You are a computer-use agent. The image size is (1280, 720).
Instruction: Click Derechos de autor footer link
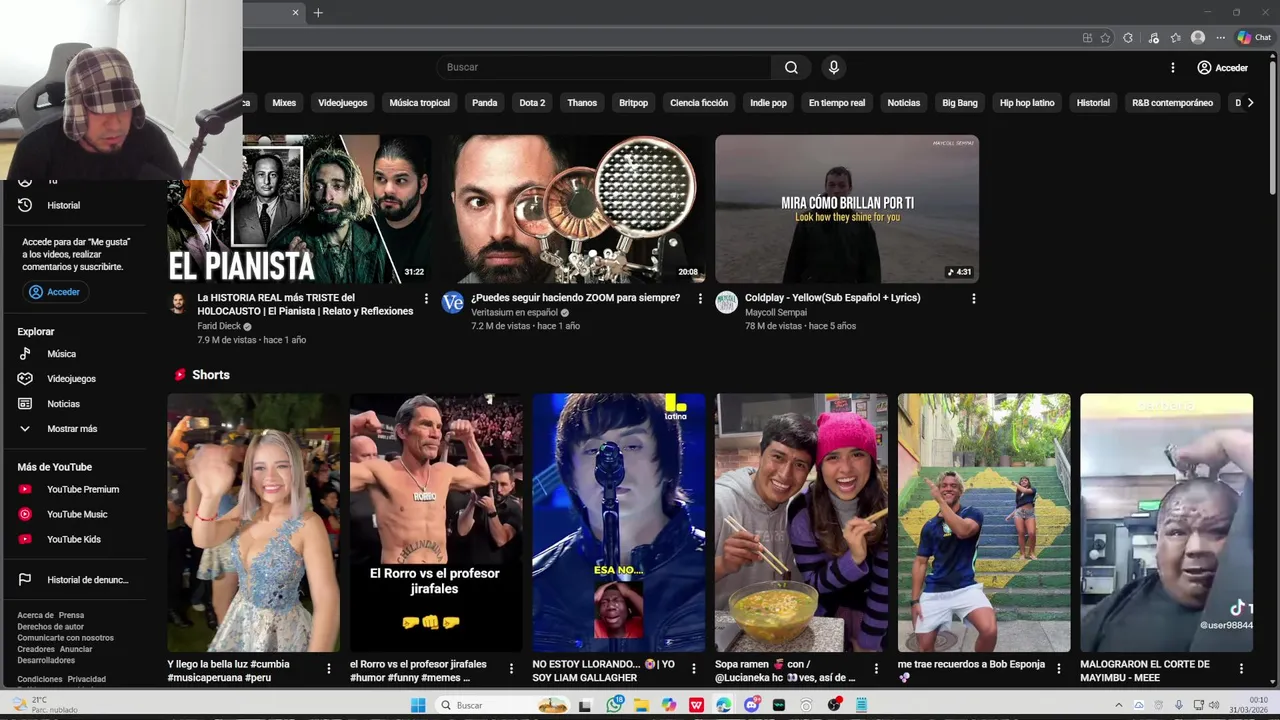pyautogui.click(x=50, y=626)
